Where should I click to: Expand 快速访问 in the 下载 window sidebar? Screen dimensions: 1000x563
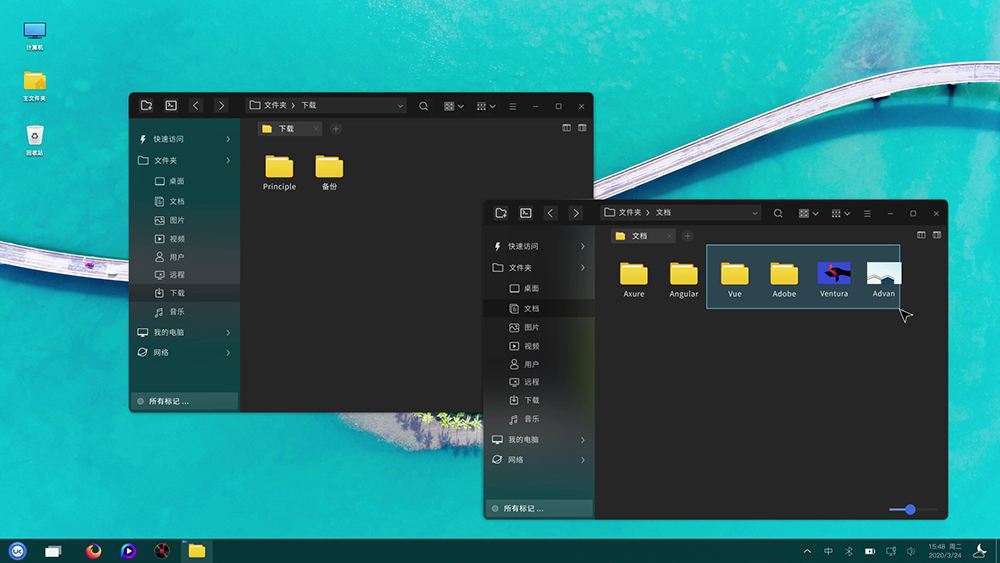pyautogui.click(x=228, y=139)
